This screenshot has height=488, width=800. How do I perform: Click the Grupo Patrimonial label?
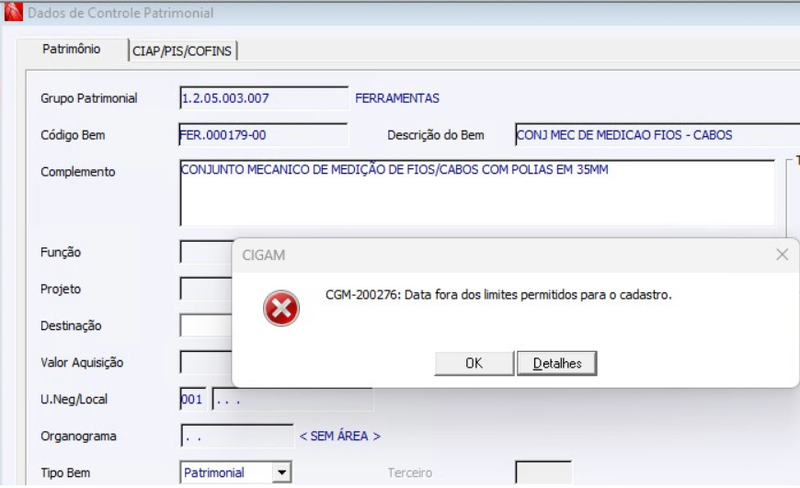coord(89,98)
